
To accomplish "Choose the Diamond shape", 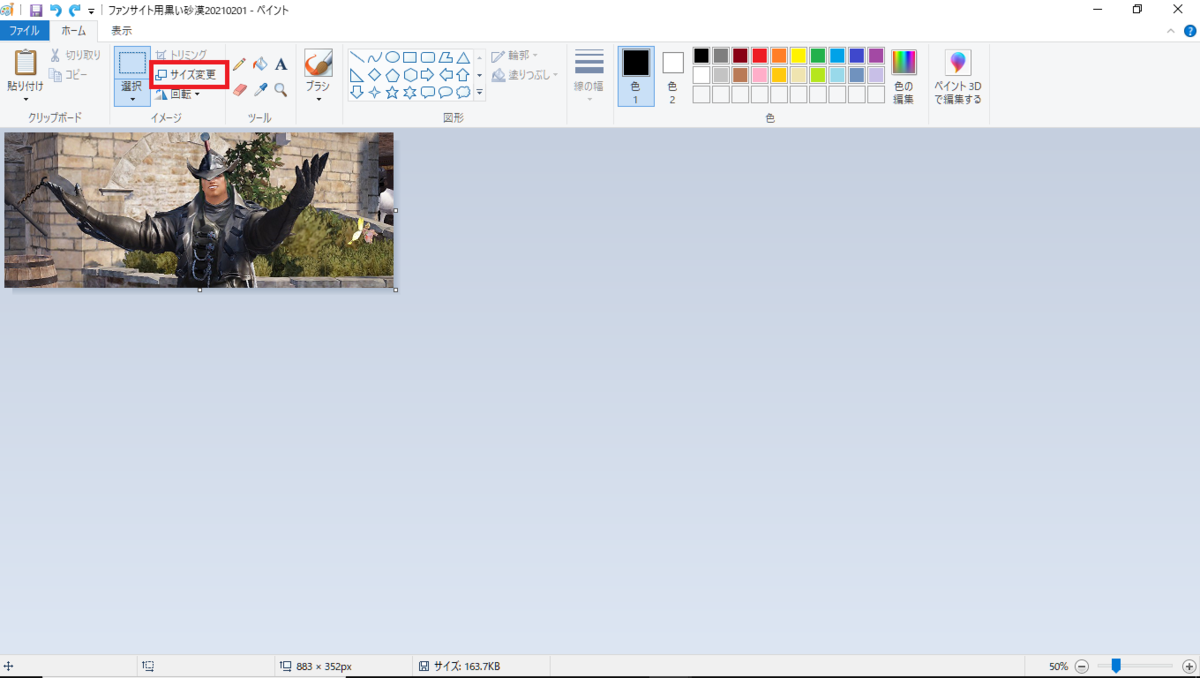I will coord(374,75).
